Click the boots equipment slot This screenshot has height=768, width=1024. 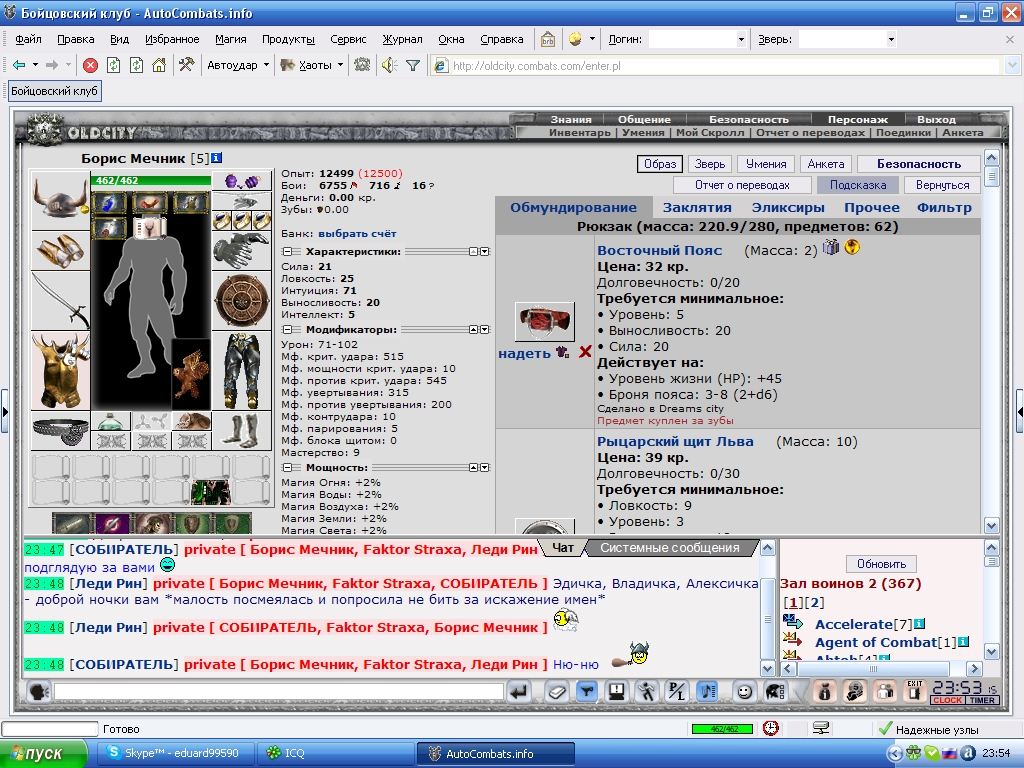(x=242, y=430)
